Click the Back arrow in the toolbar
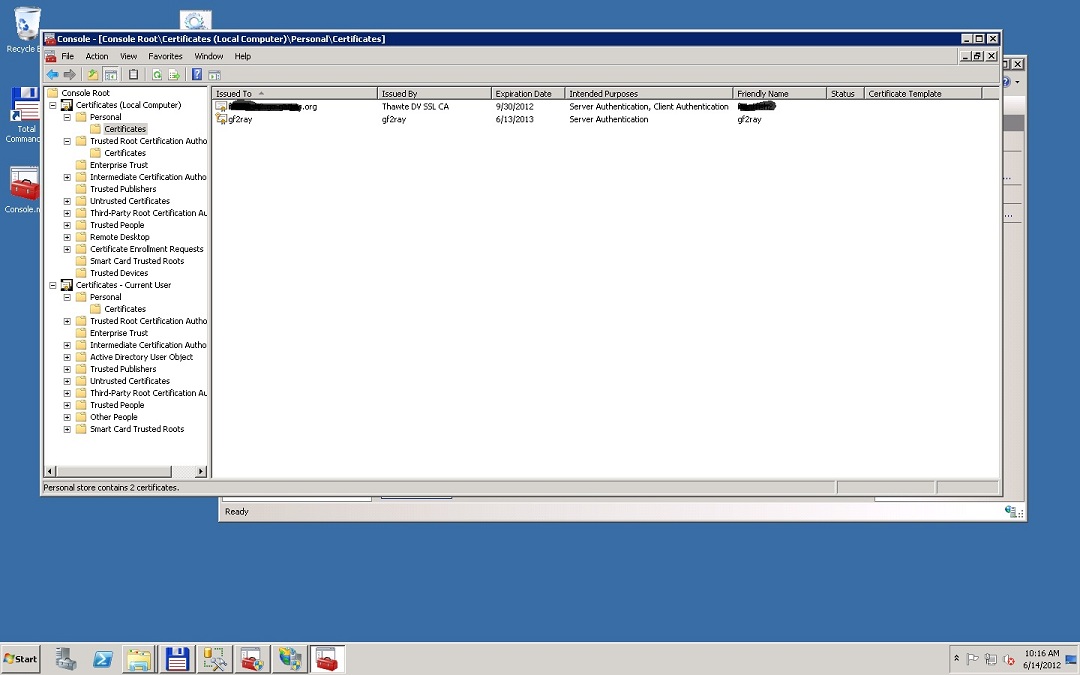The width and height of the screenshot is (1080, 675). point(52,75)
